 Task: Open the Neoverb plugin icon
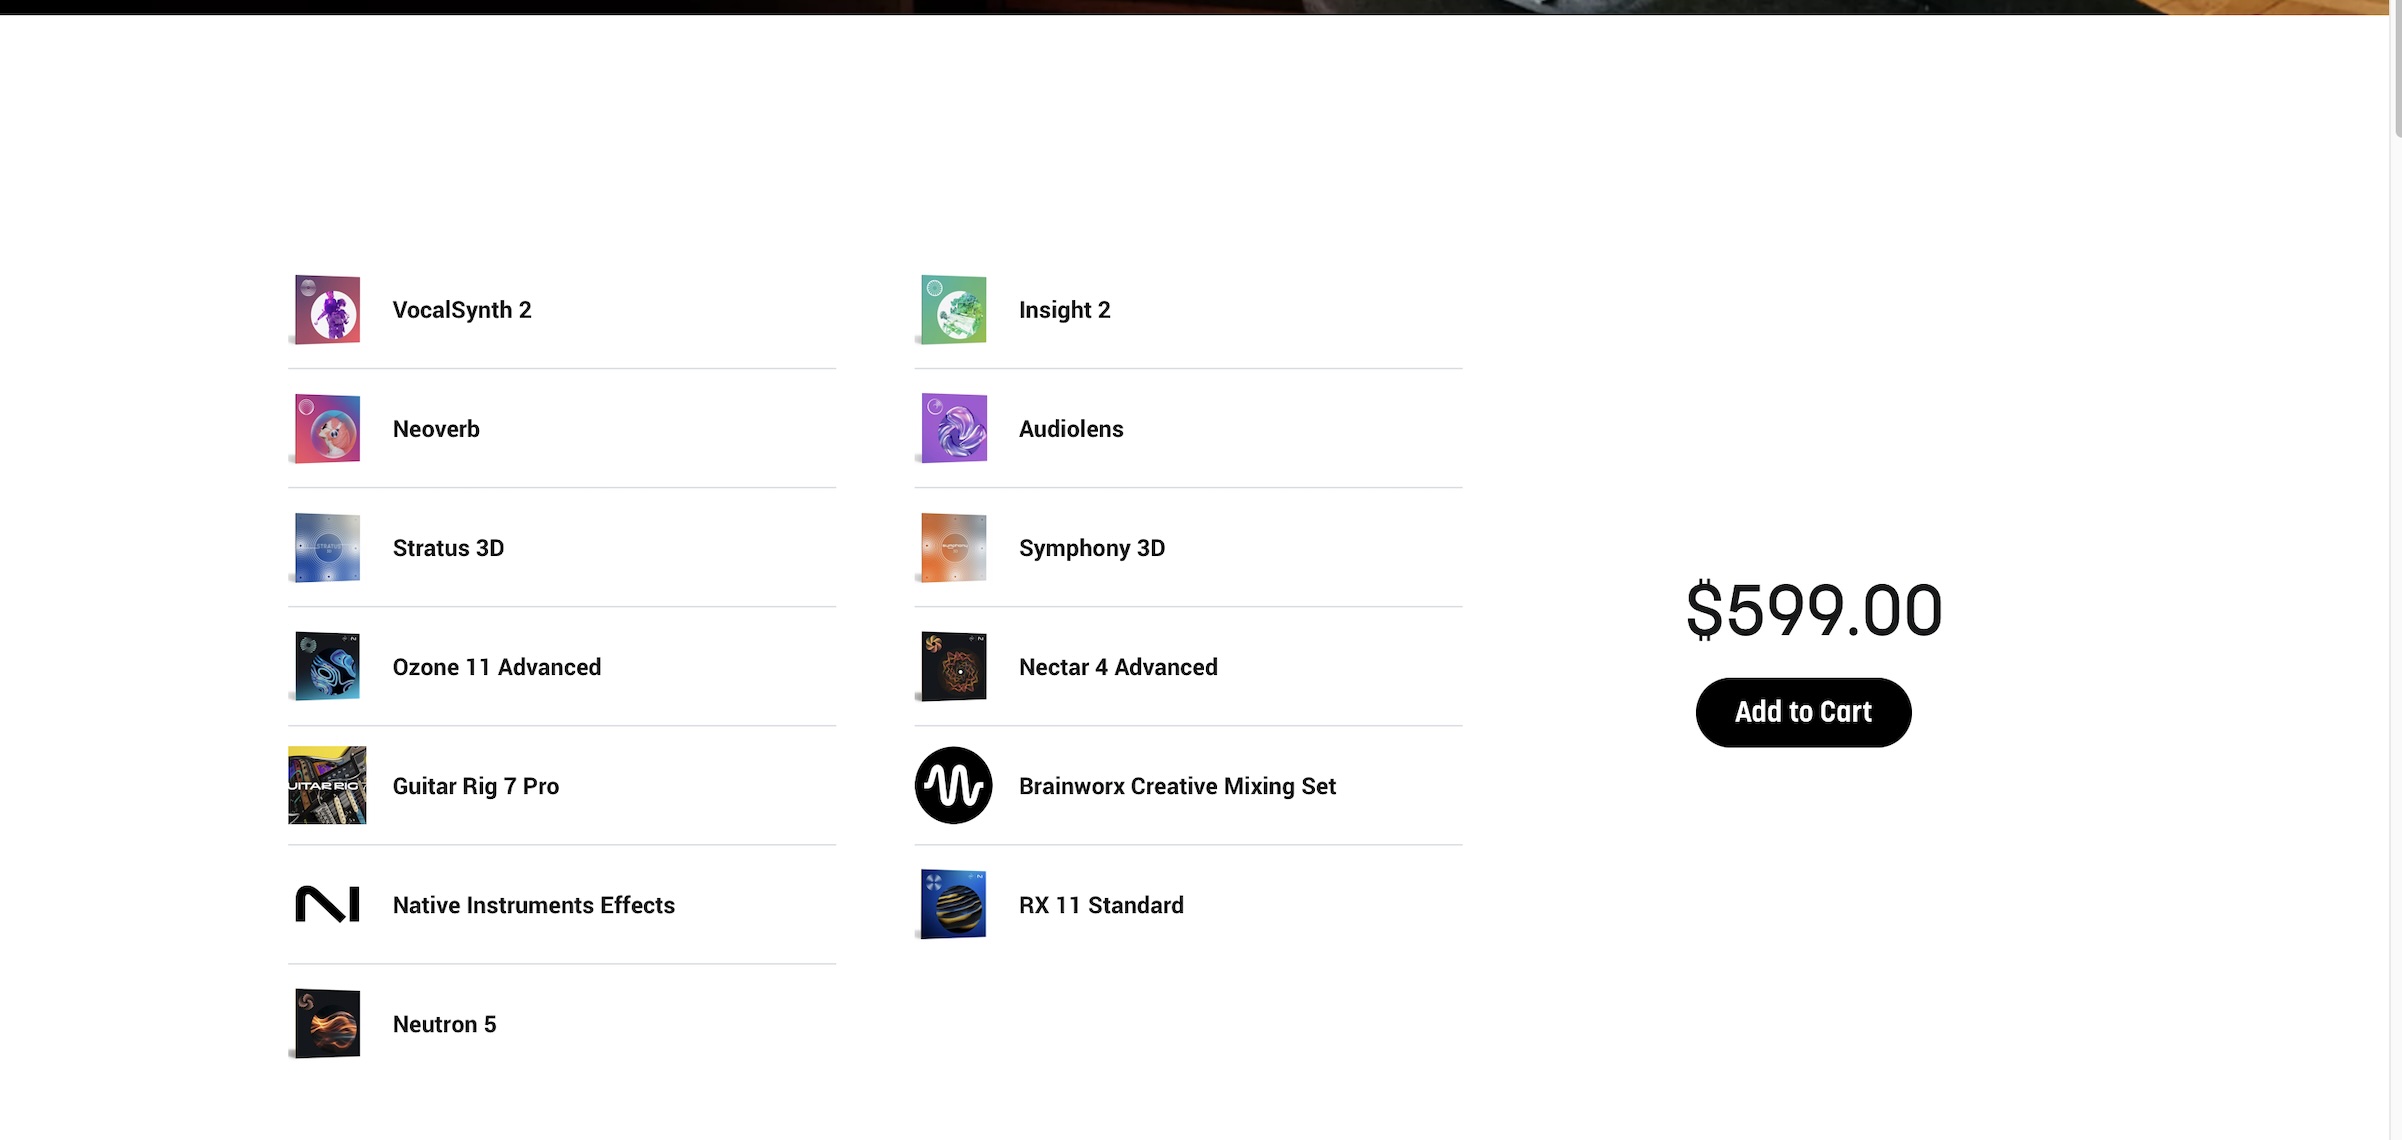326,428
